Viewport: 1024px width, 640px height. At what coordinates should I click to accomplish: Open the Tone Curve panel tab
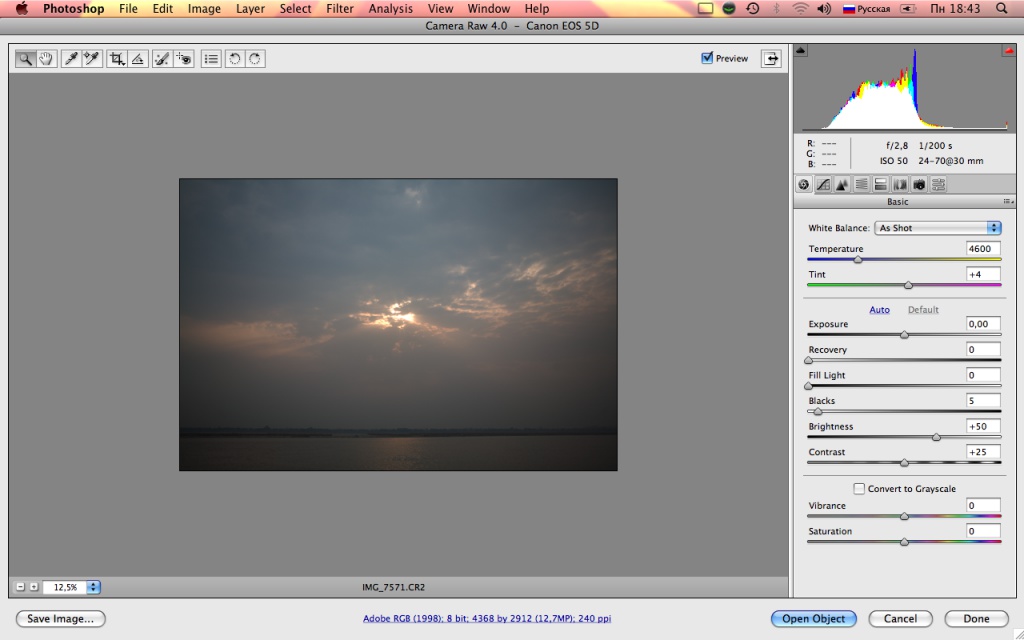pyautogui.click(x=822, y=184)
